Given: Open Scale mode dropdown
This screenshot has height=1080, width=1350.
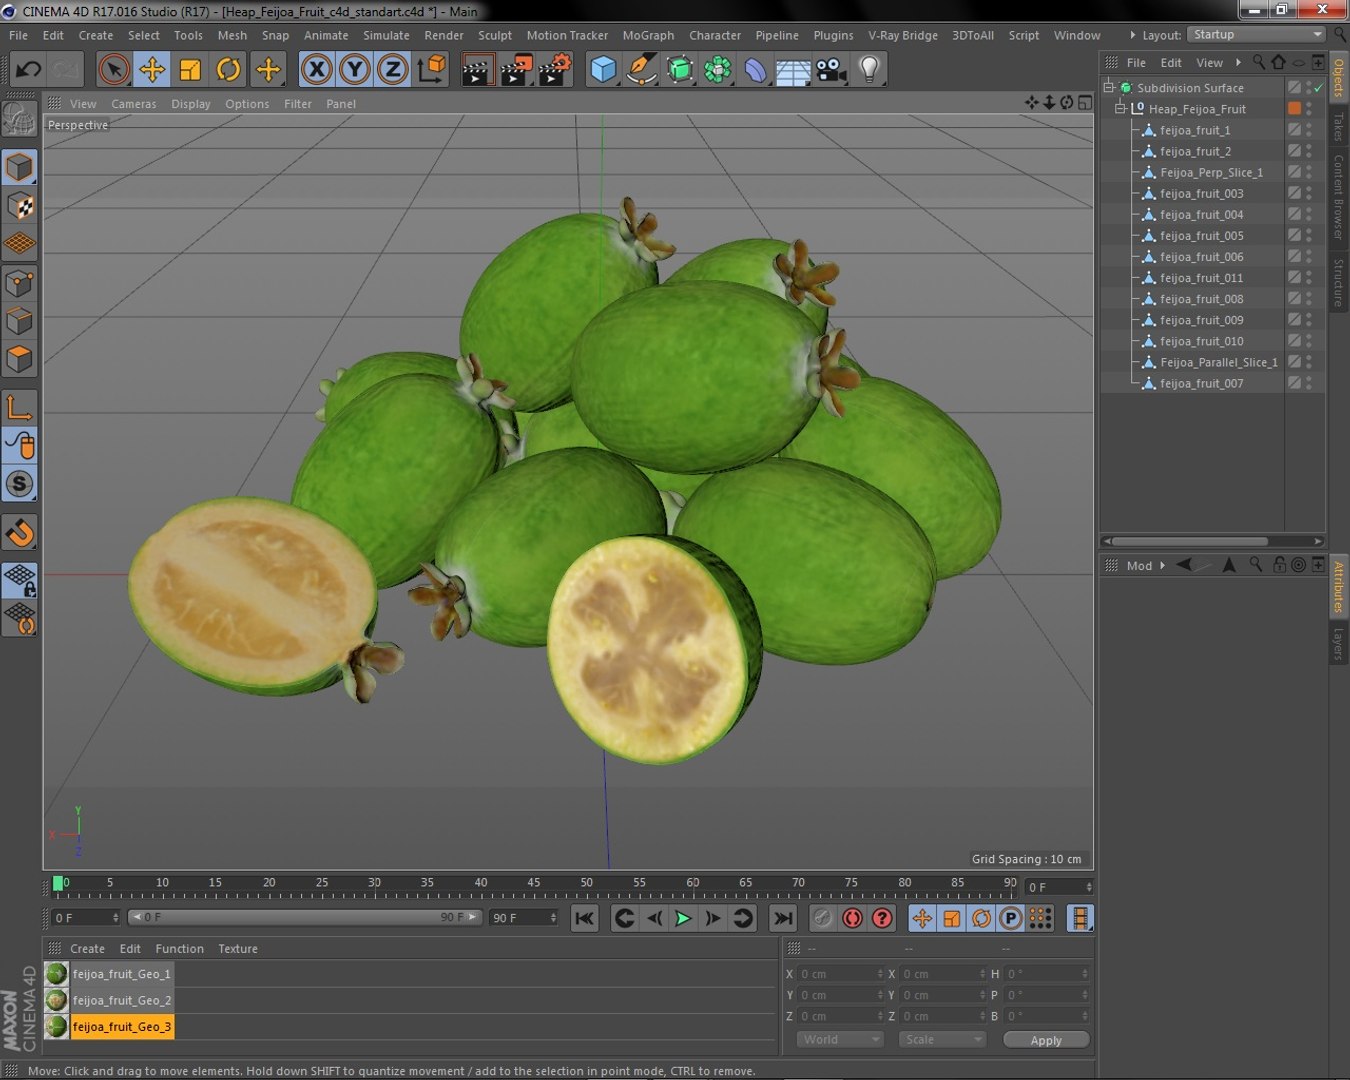Looking at the screenshot, I should click(943, 1040).
